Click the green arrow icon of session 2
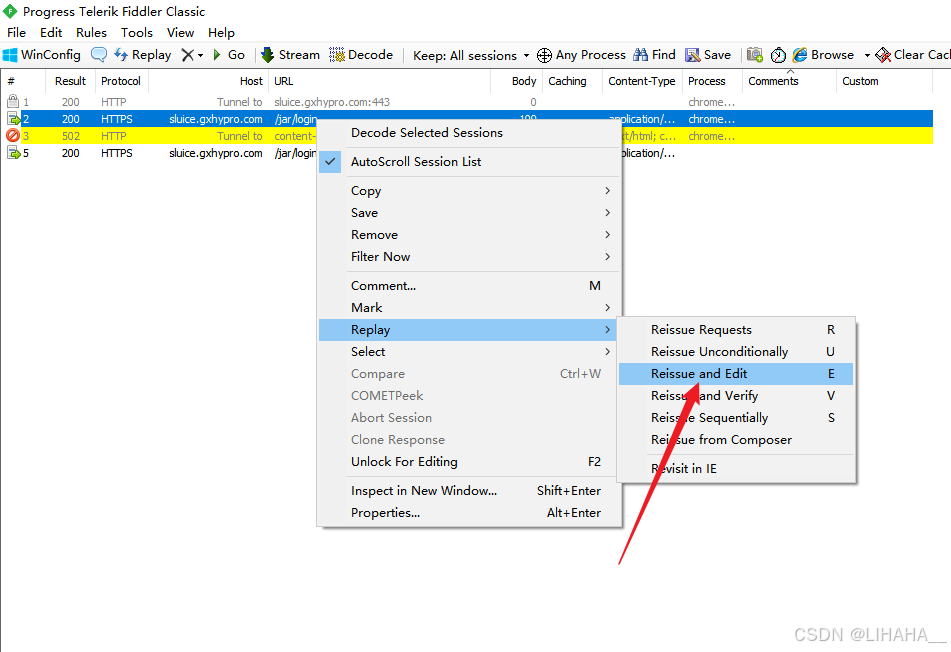 [13, 119]
